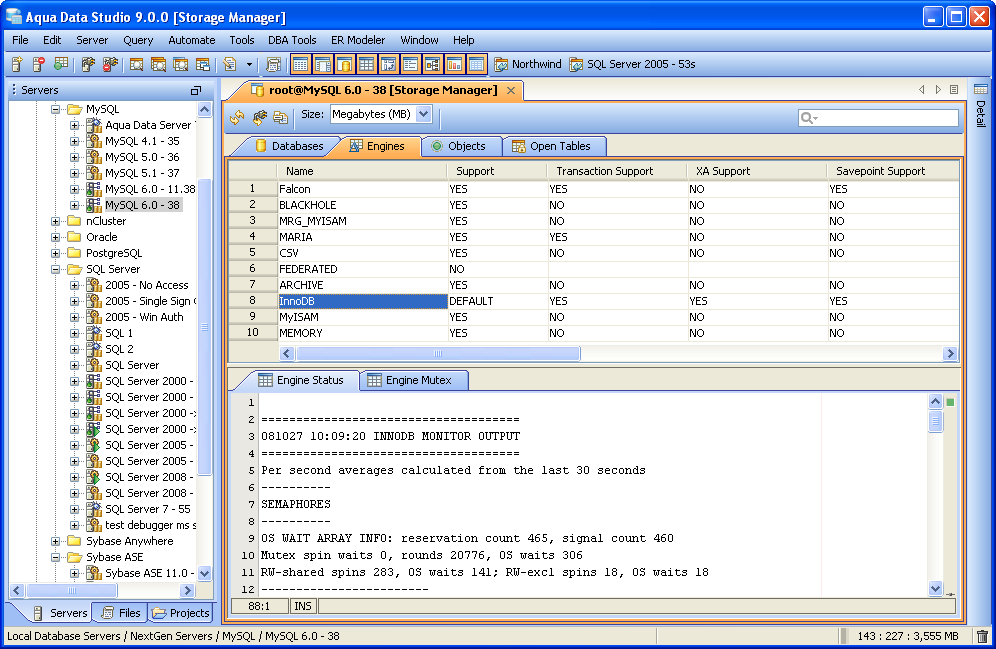
Task: Click the restore icon on Servers panel header
Action: coord(196,90)
